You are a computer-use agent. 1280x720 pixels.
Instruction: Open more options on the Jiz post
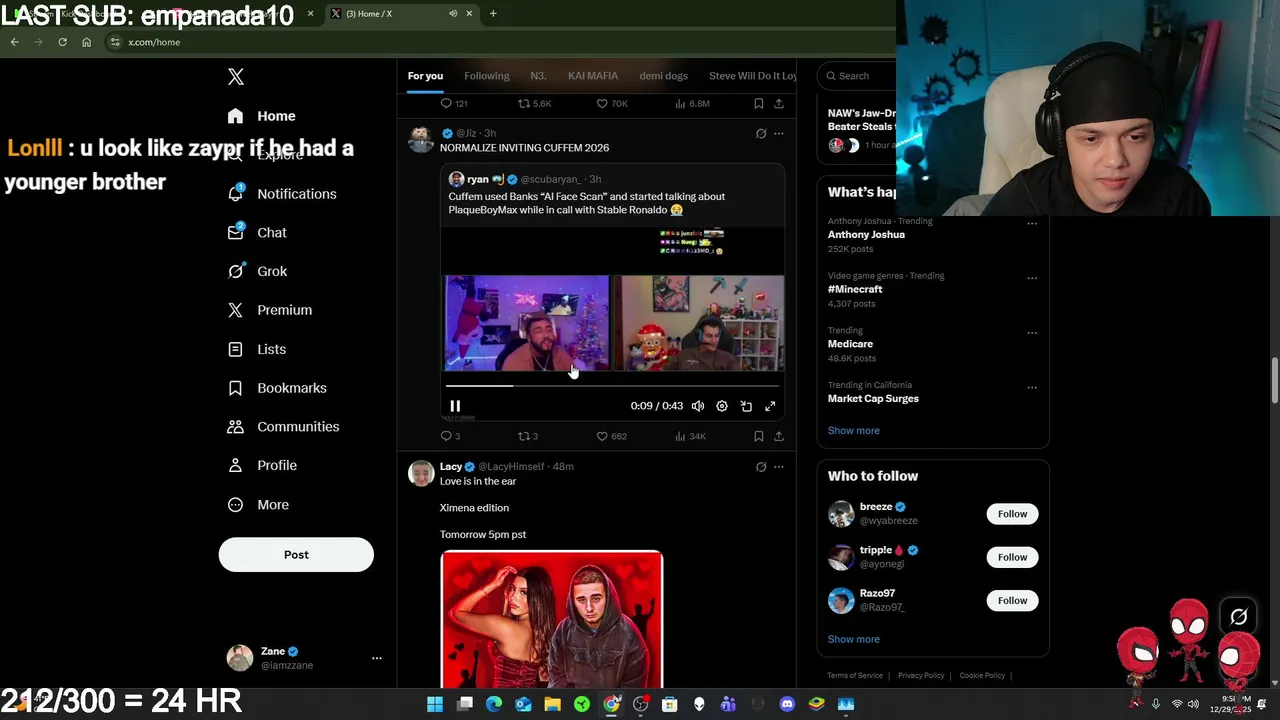click(779, 133)
